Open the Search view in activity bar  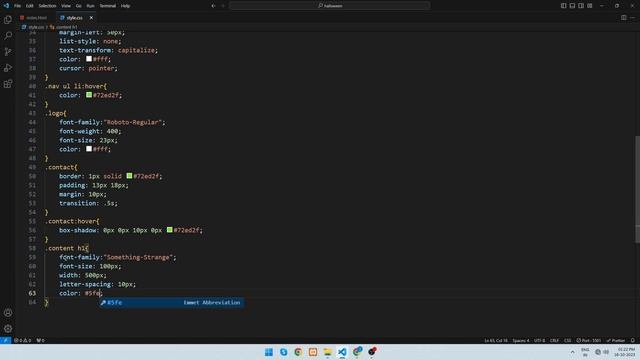point(8,36)
